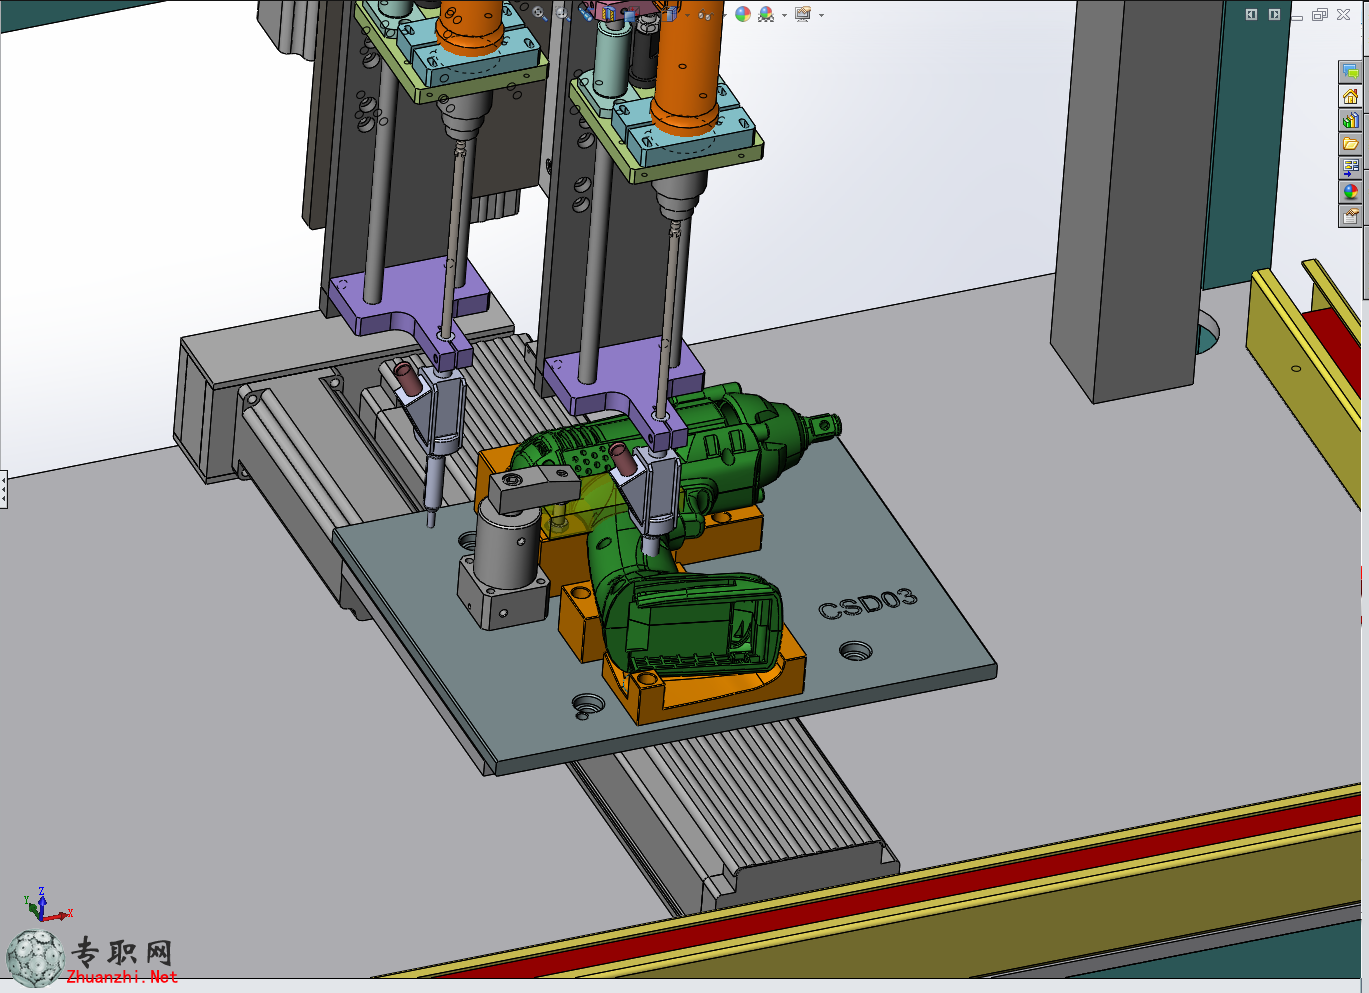The width and height of the screenshot is (1369, 993).
Task: Expand the Apply Scene dropdown arrow
Action: pos(784,15)
